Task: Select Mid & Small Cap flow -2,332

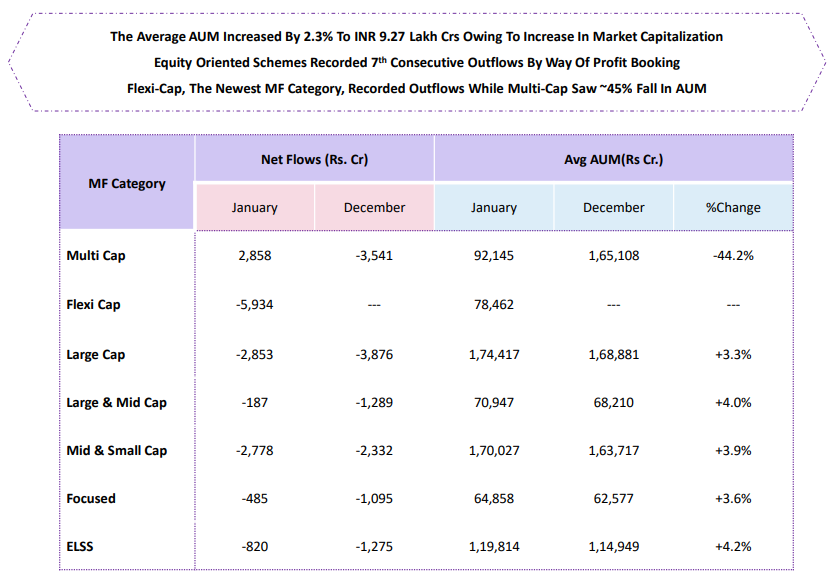Action: coord(374,451)
